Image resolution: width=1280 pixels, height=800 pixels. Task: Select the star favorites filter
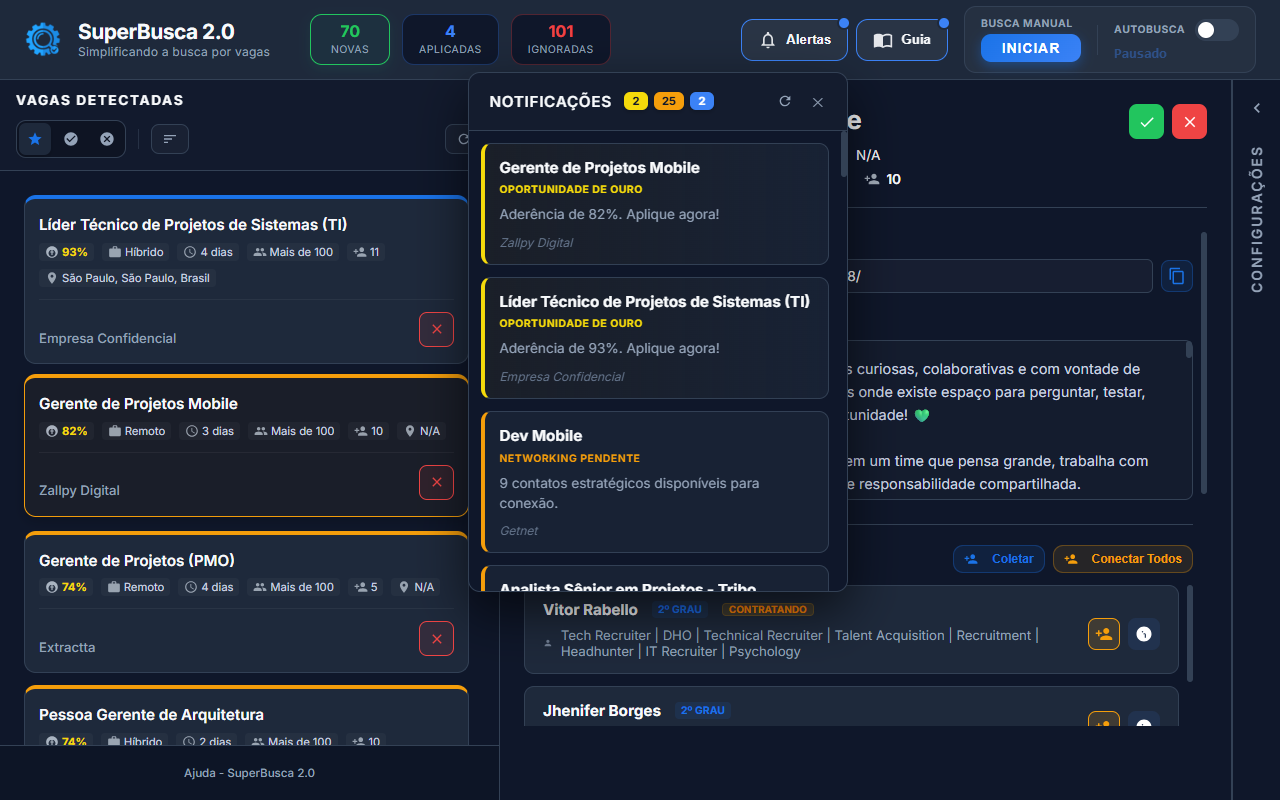35,139
